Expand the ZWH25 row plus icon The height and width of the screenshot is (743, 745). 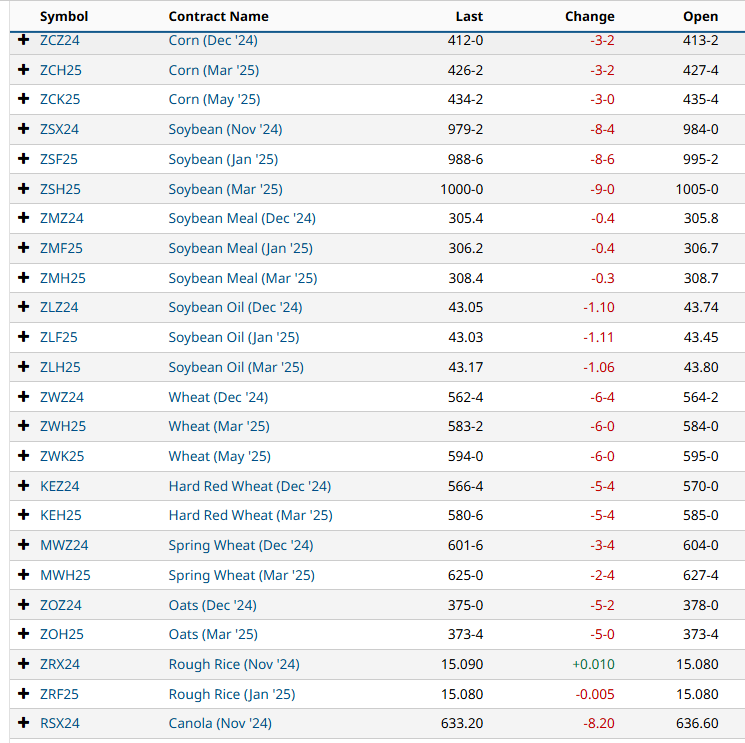23,426
